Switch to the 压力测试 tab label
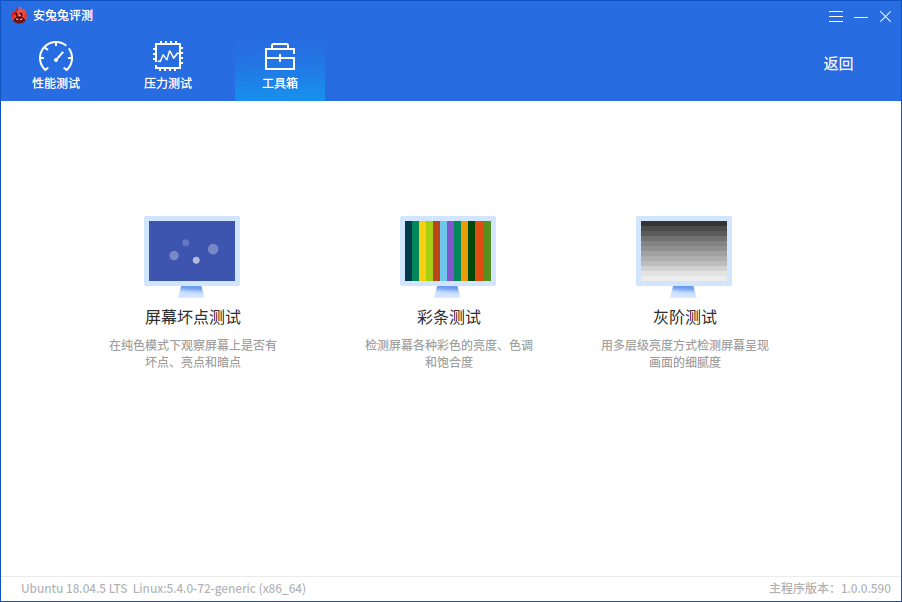902x602 pixels. point(168,83)
